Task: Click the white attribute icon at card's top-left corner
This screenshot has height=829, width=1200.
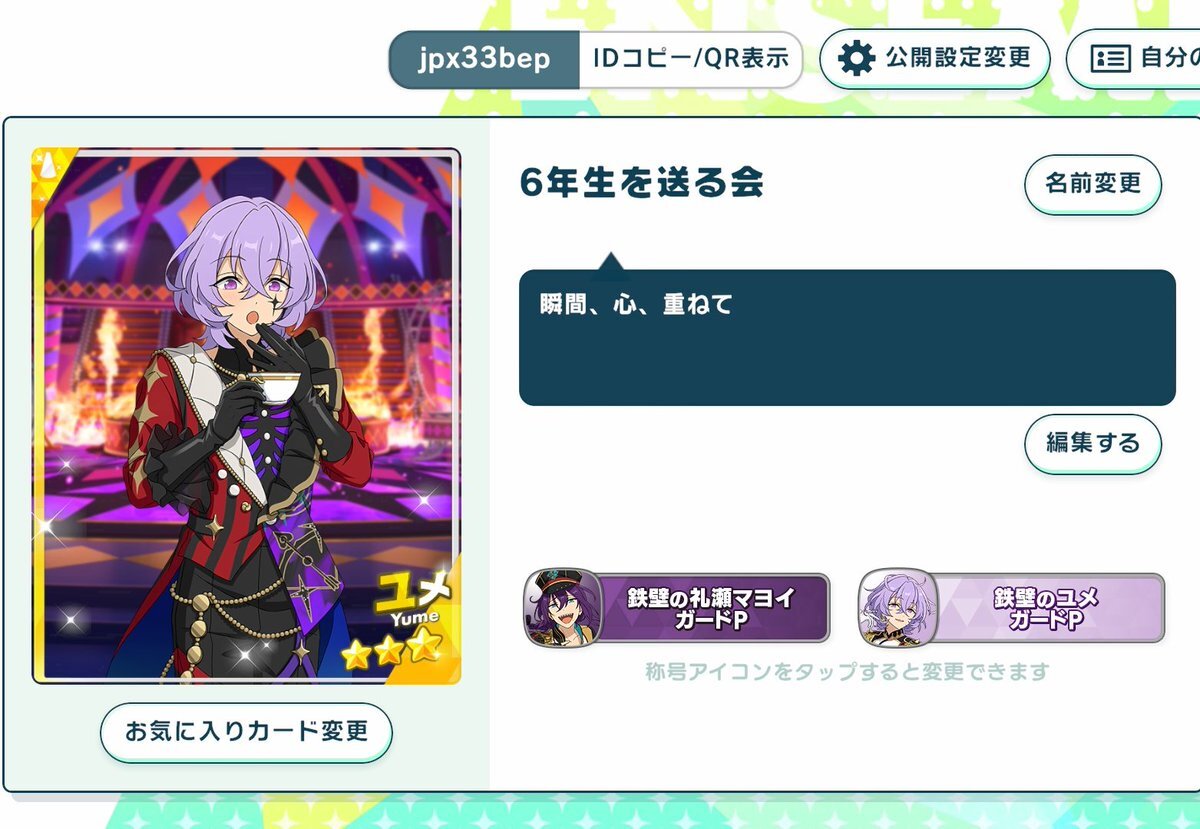Action: (x=48, y=167)
